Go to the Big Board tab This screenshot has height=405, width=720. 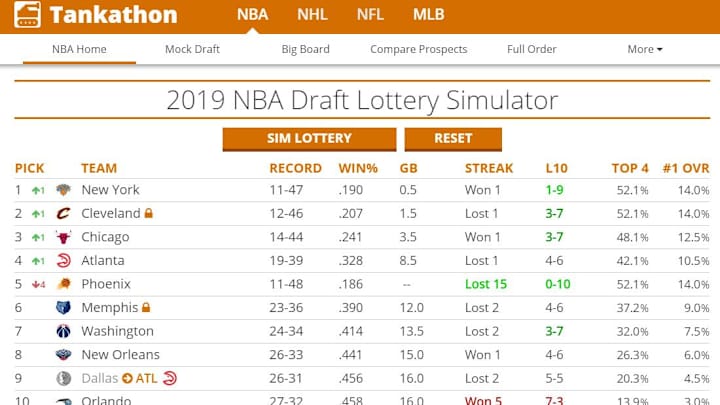click(304, 49)
